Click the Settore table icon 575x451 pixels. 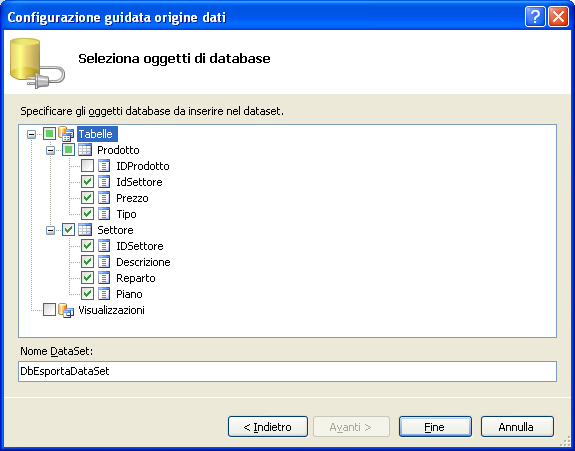[x=85, y=230]
